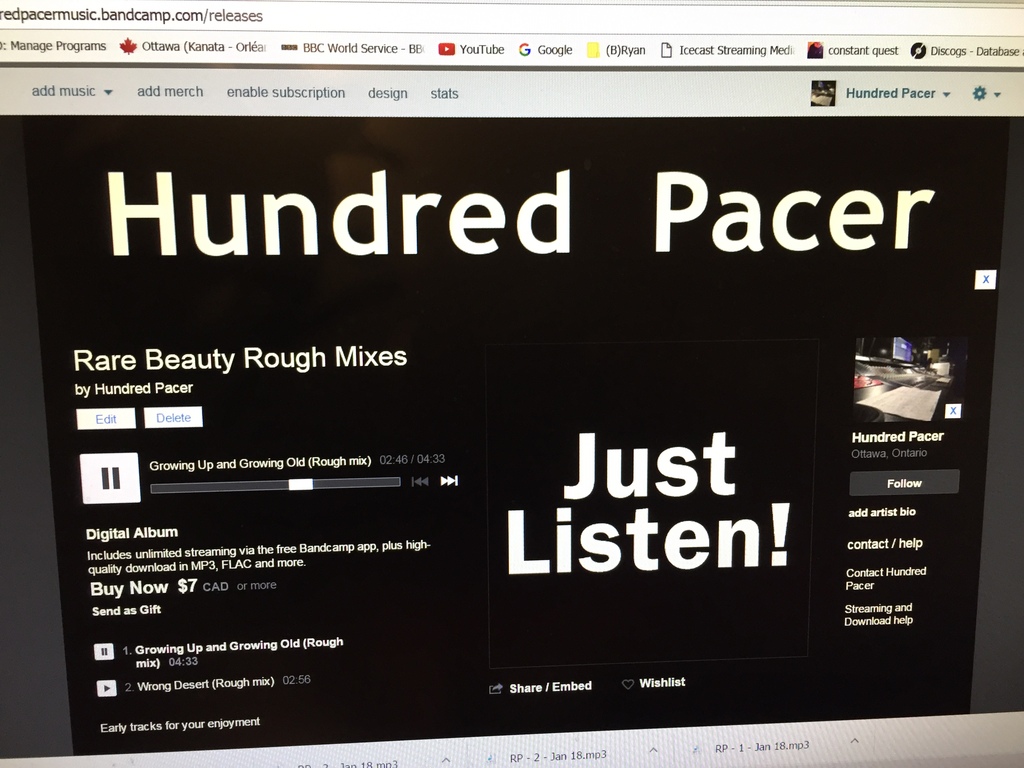Open the Ottawa weather bookmark
The image size is (1024, 768).
[193, 46]
